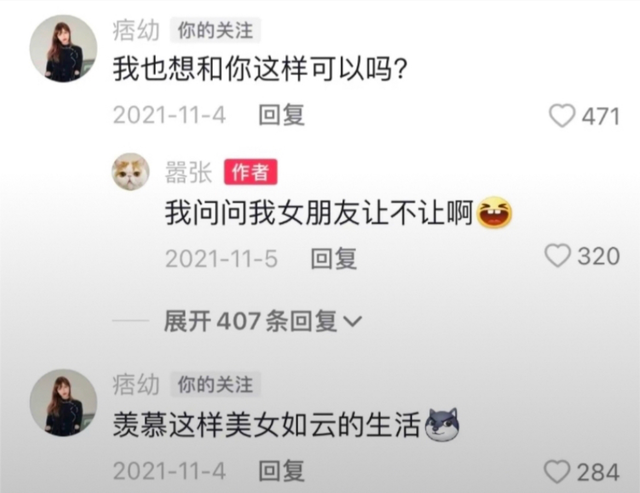Like the comment with 284 likes
This screenshot has height=493, width=640.
coord(557,472)
